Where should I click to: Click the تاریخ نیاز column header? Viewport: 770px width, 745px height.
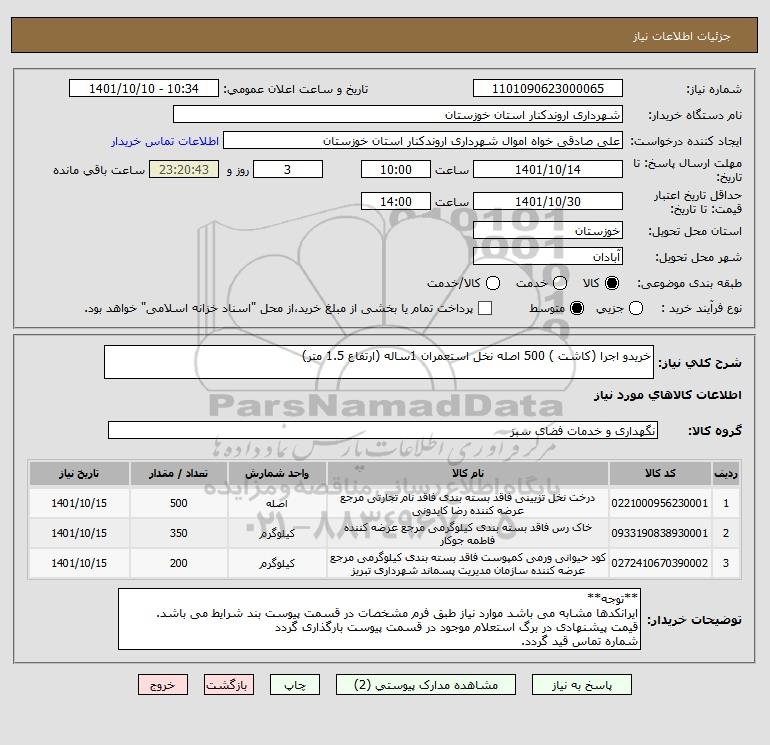point(79,473)
